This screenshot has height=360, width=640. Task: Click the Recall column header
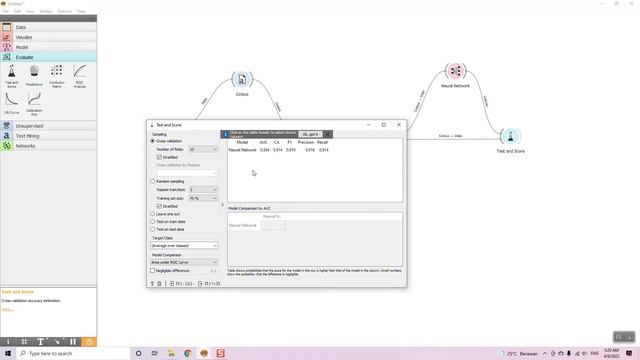coord(322,142)
